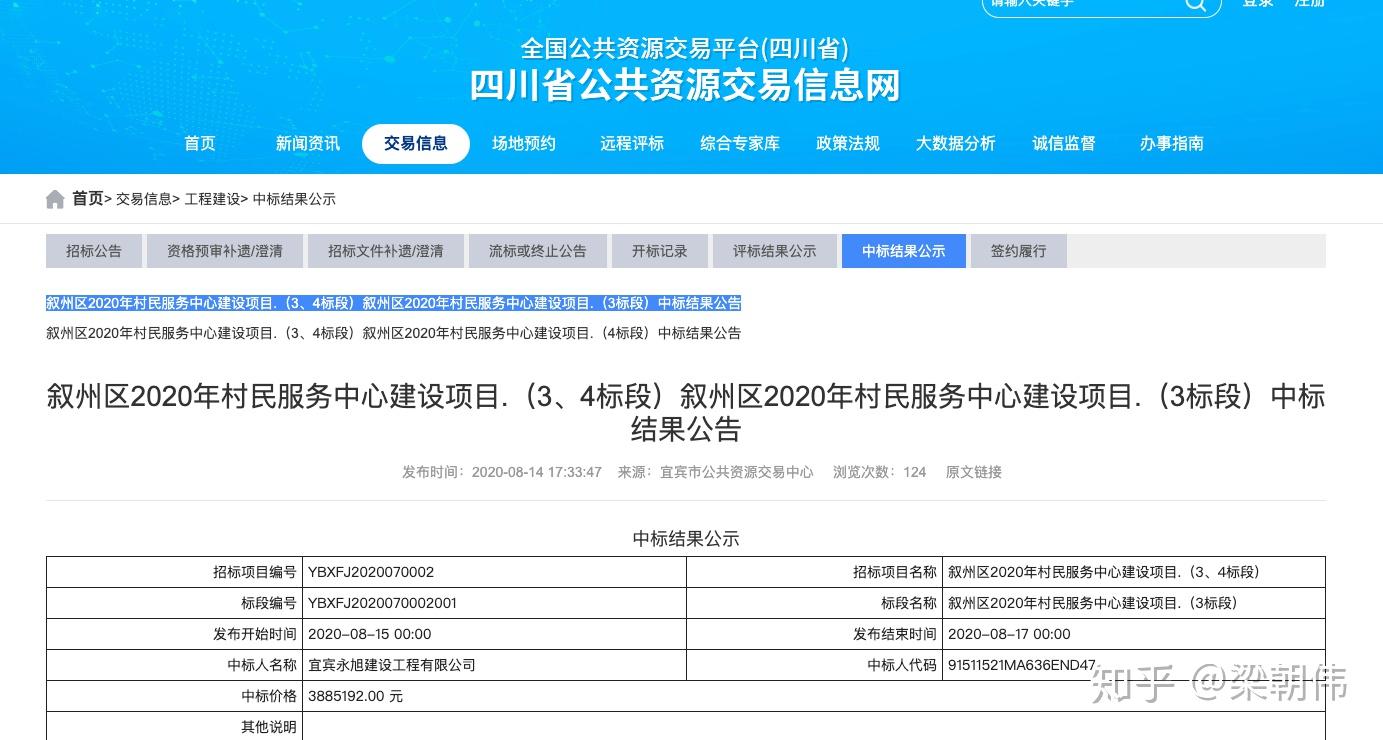Open 办事指南 navigation item
Image resolution: width=1383 pixels, height=740 pixels.
[1172, 144]
